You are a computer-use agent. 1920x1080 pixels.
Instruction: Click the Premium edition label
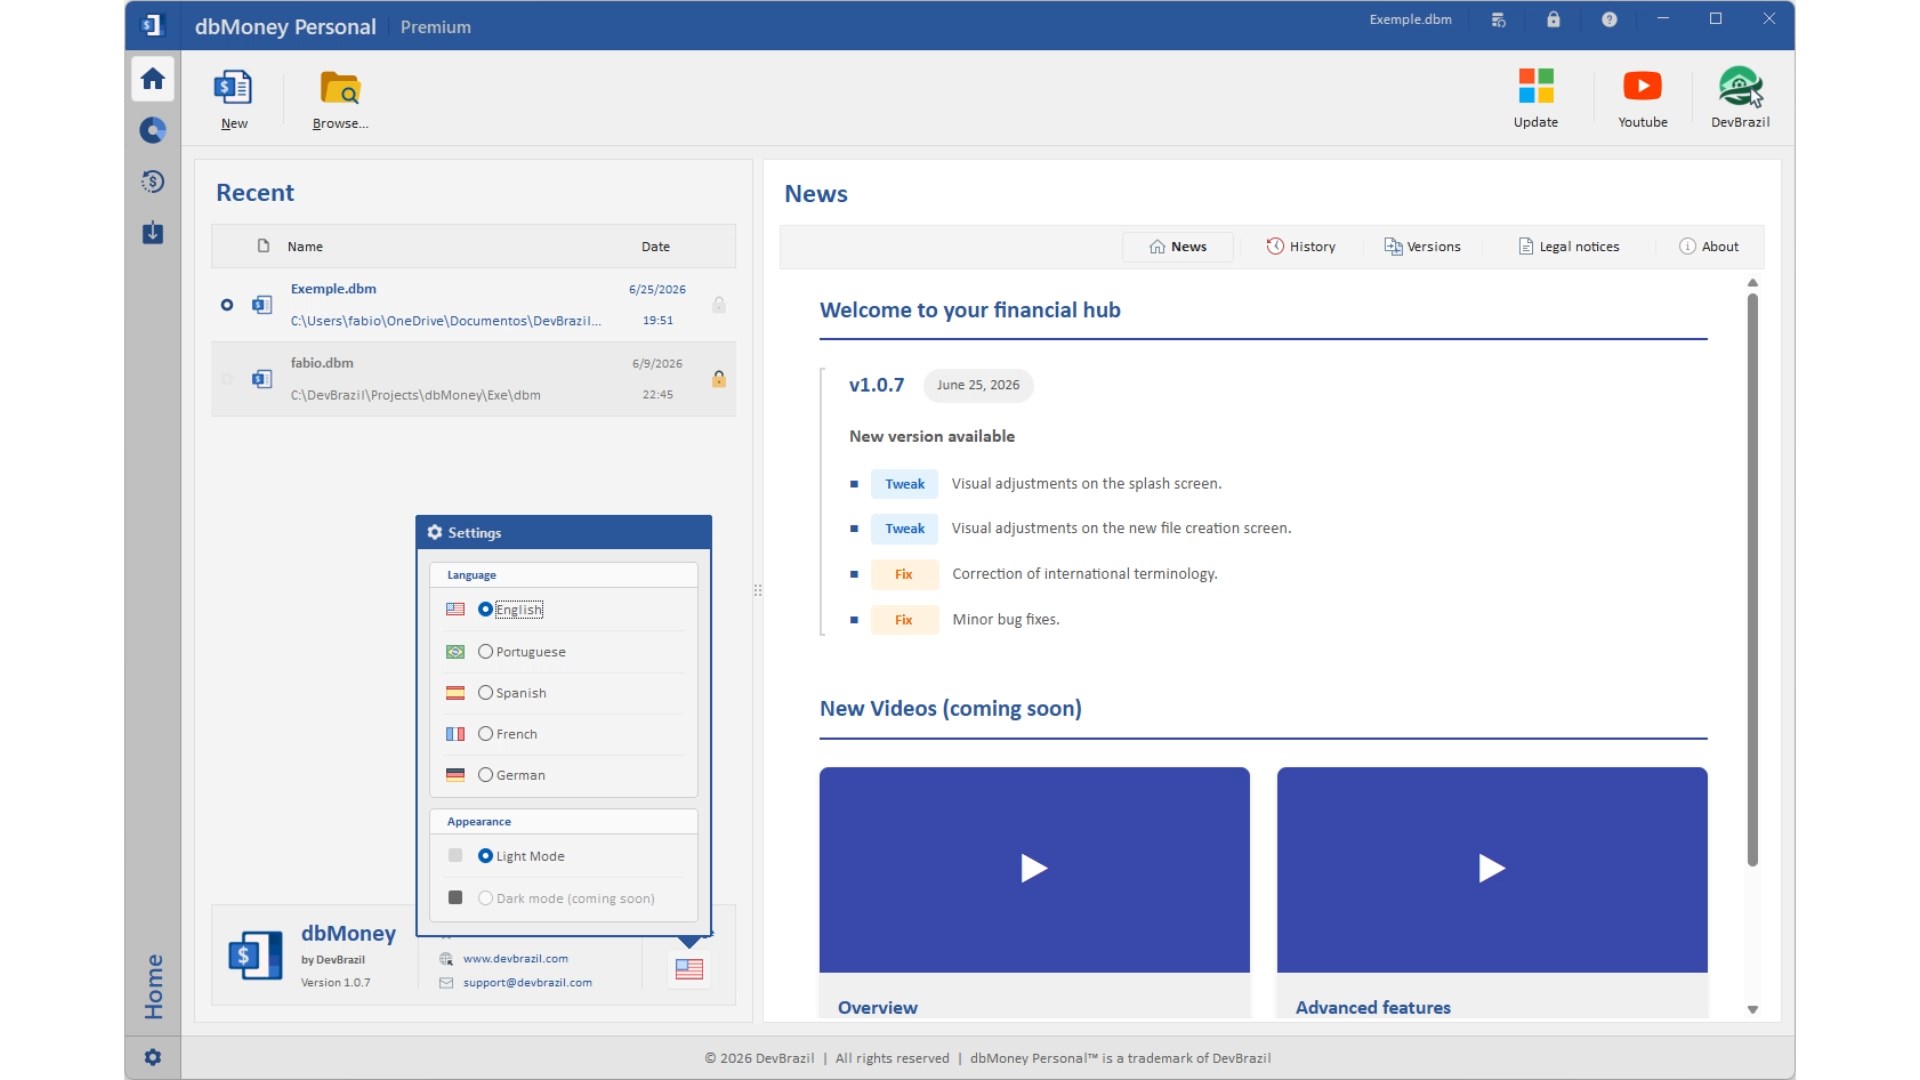[435, 27]
